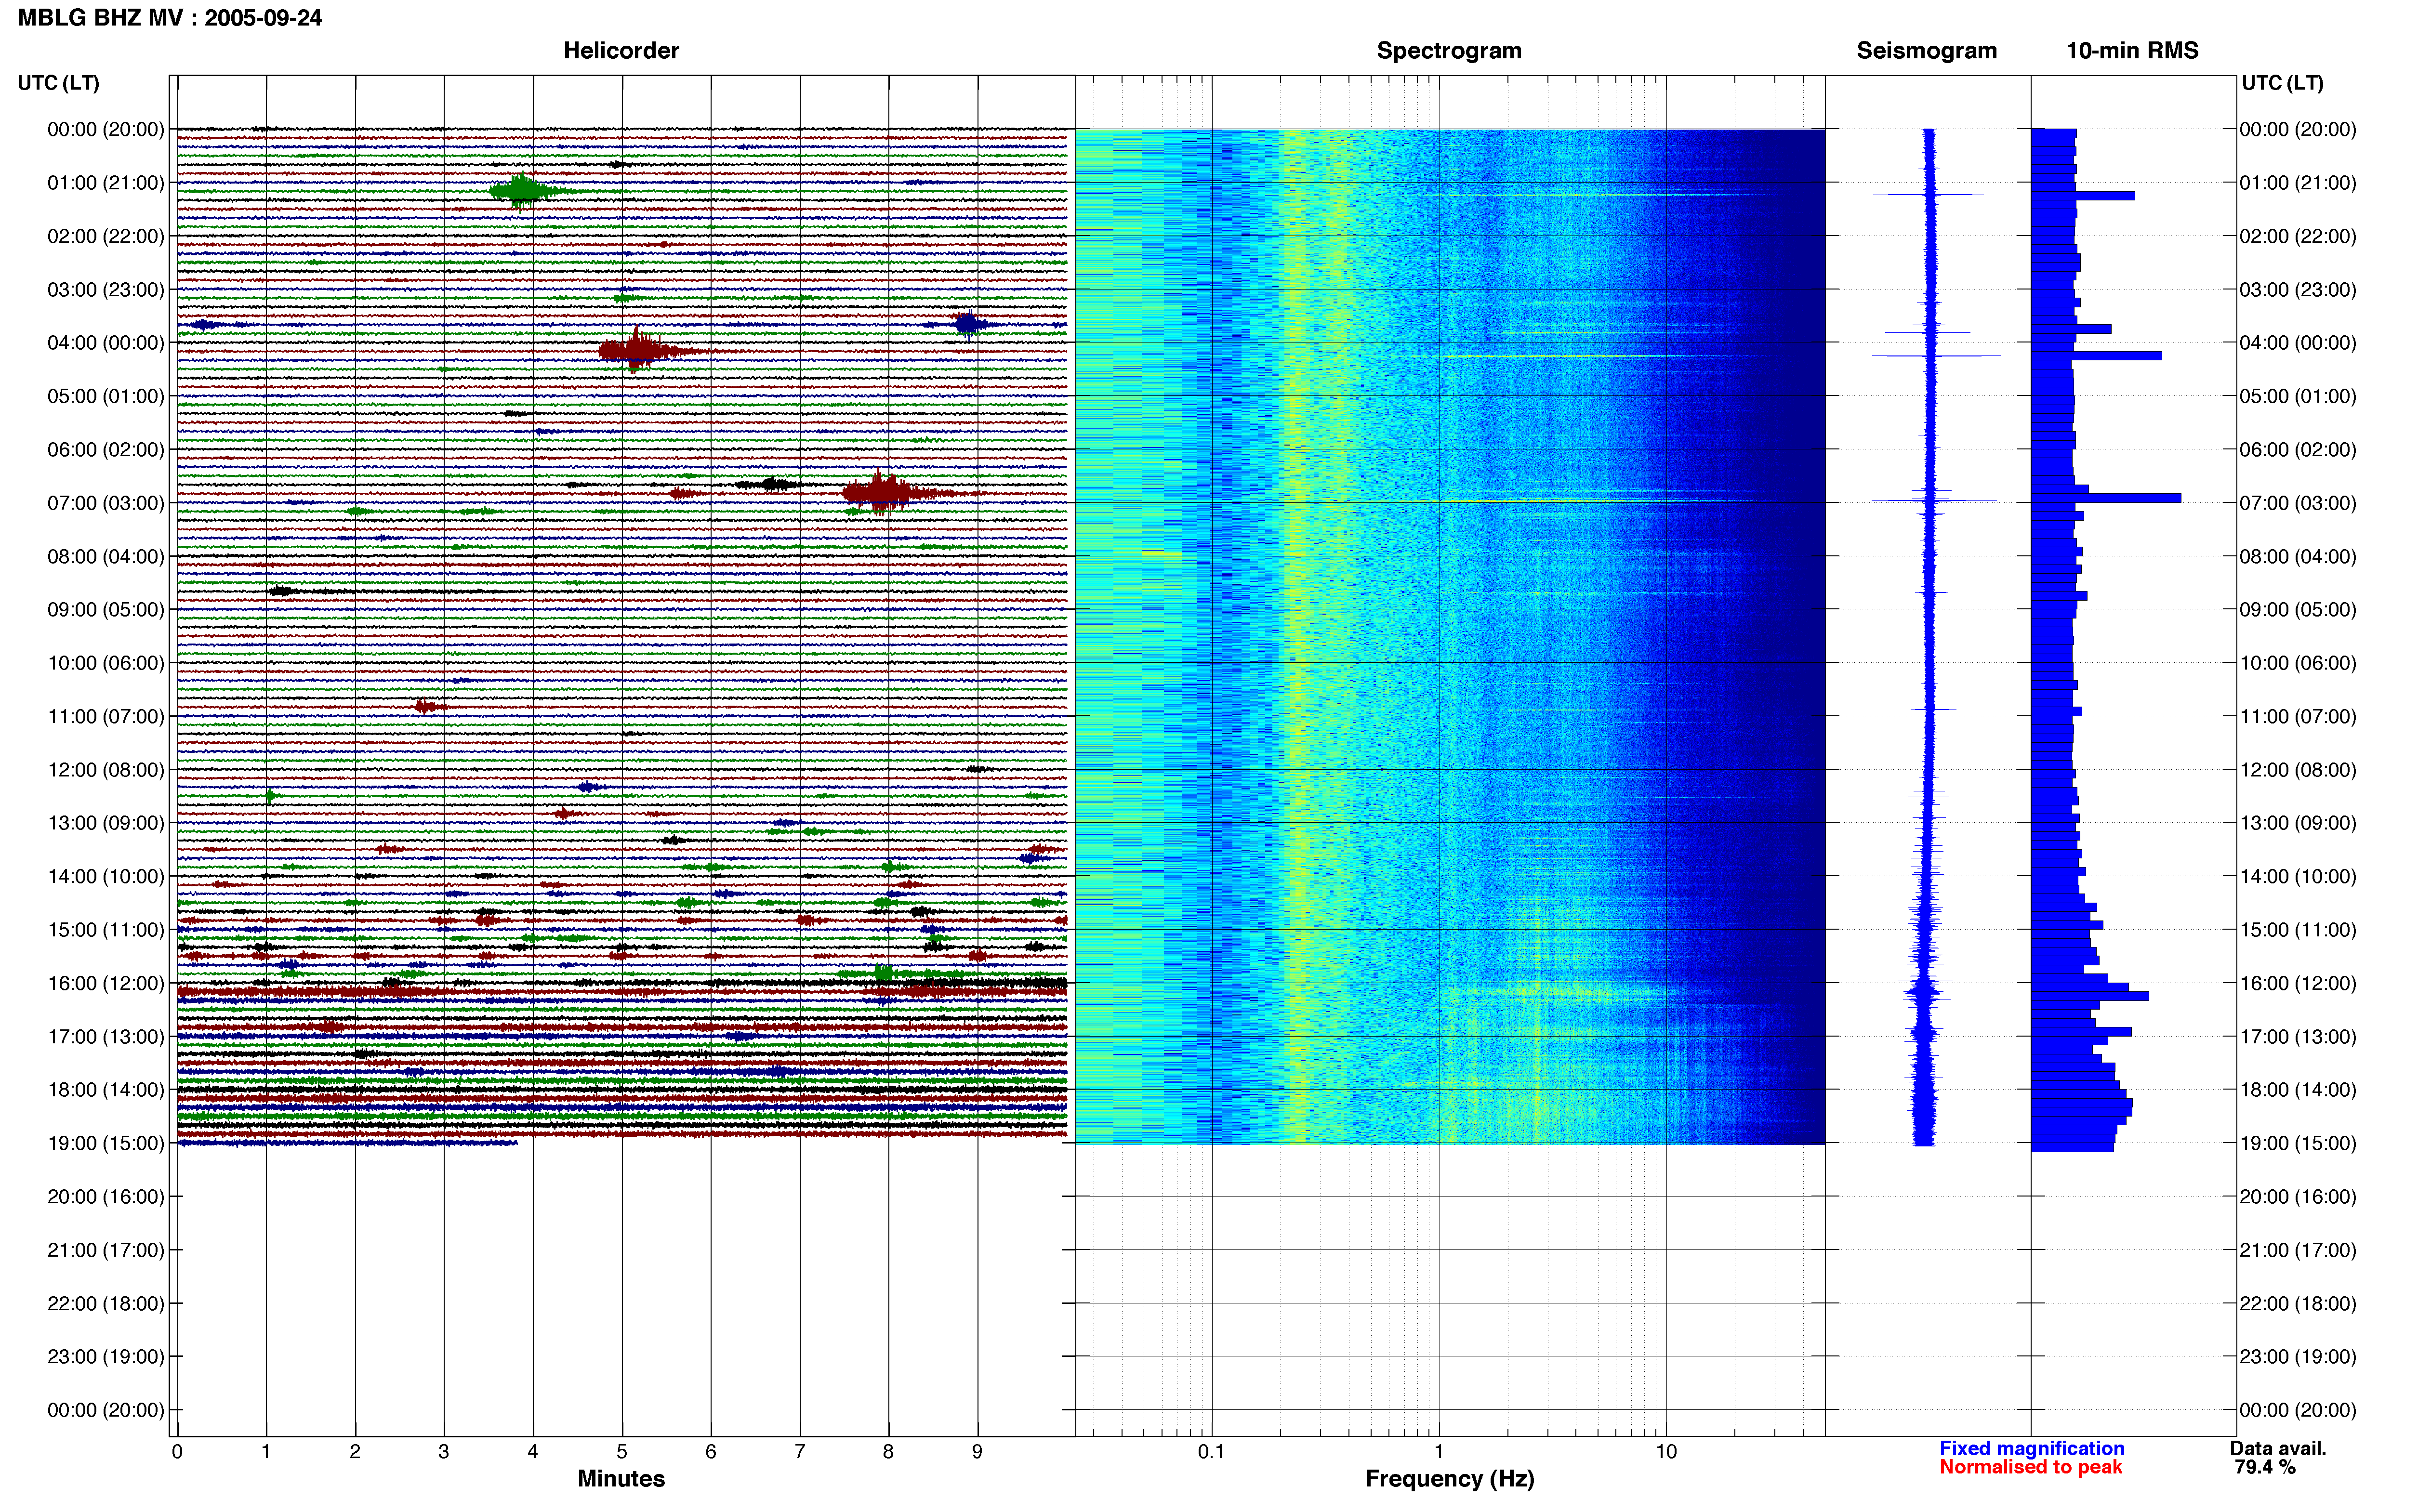The width and height of the screenshot is (2418, 1512).
Task: Click the seismogram spike after 04:00
Action: 1936,356
